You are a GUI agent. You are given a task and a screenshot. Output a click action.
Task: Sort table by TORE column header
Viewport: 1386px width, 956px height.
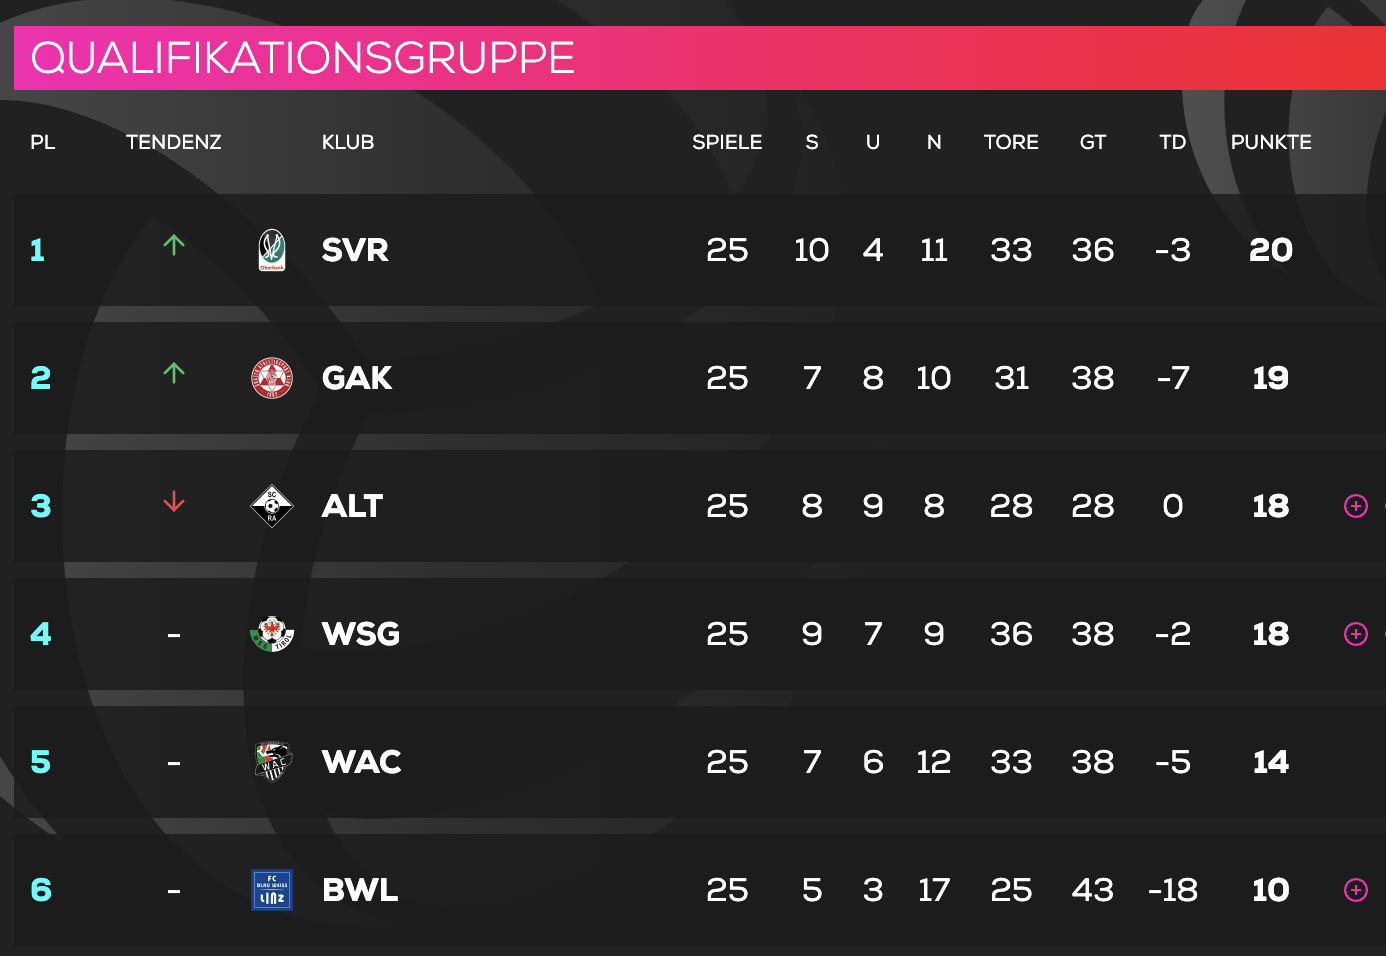1011,142
